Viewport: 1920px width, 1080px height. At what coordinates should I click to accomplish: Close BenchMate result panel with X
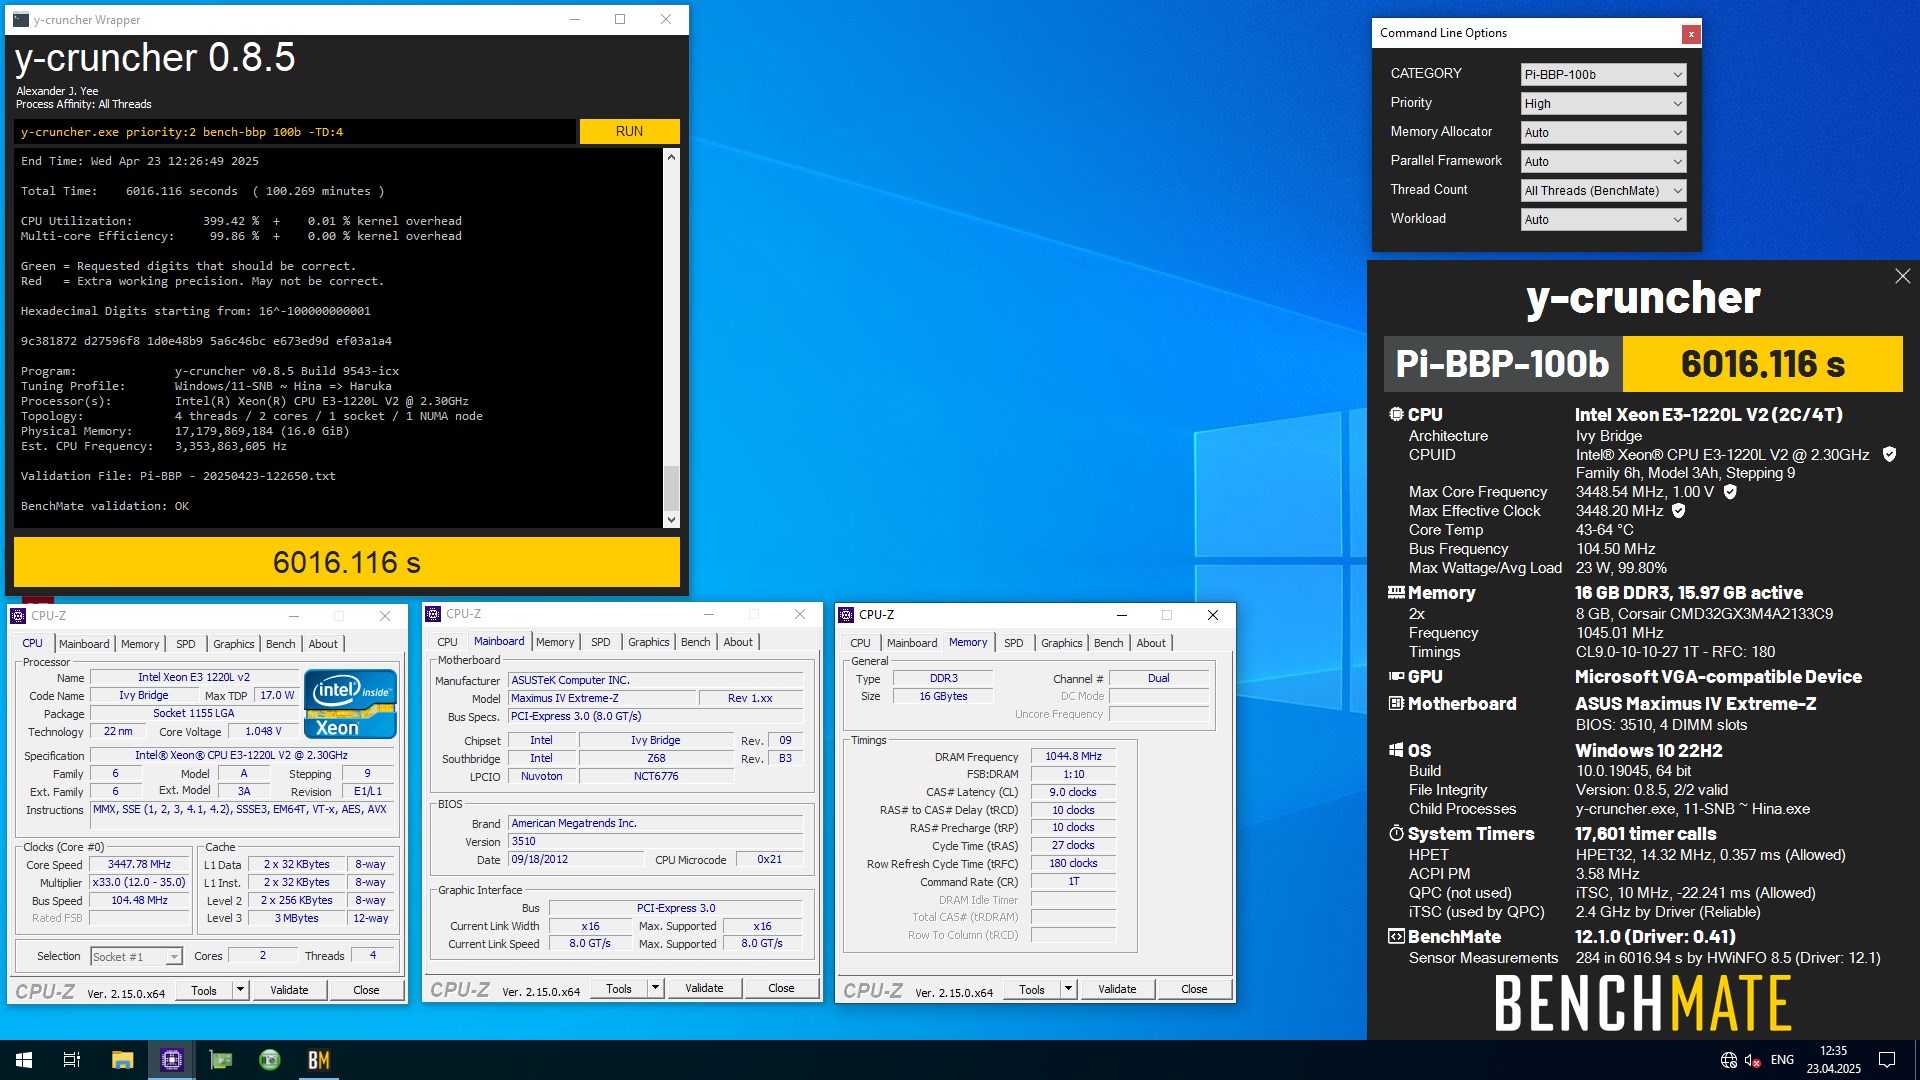pos(1902,276)
